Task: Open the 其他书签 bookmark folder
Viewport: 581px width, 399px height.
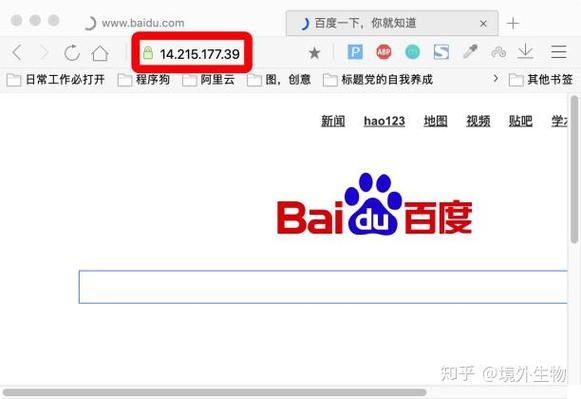Action: pos(541,79)
